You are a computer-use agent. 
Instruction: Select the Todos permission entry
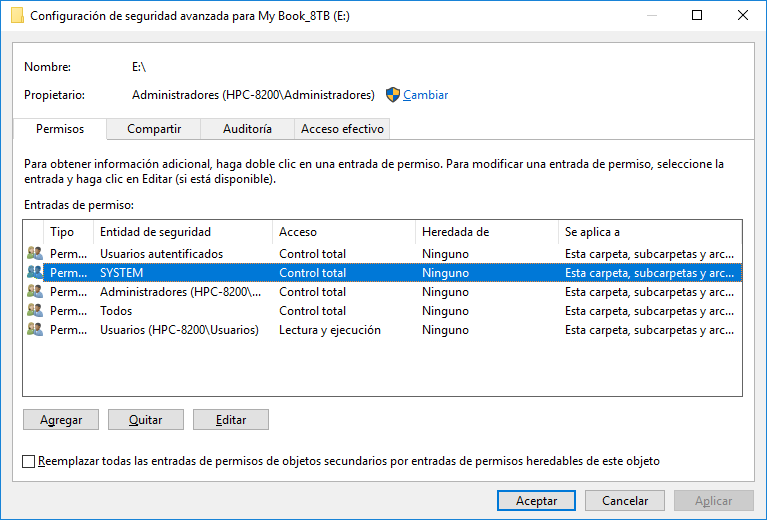point(383,311)
